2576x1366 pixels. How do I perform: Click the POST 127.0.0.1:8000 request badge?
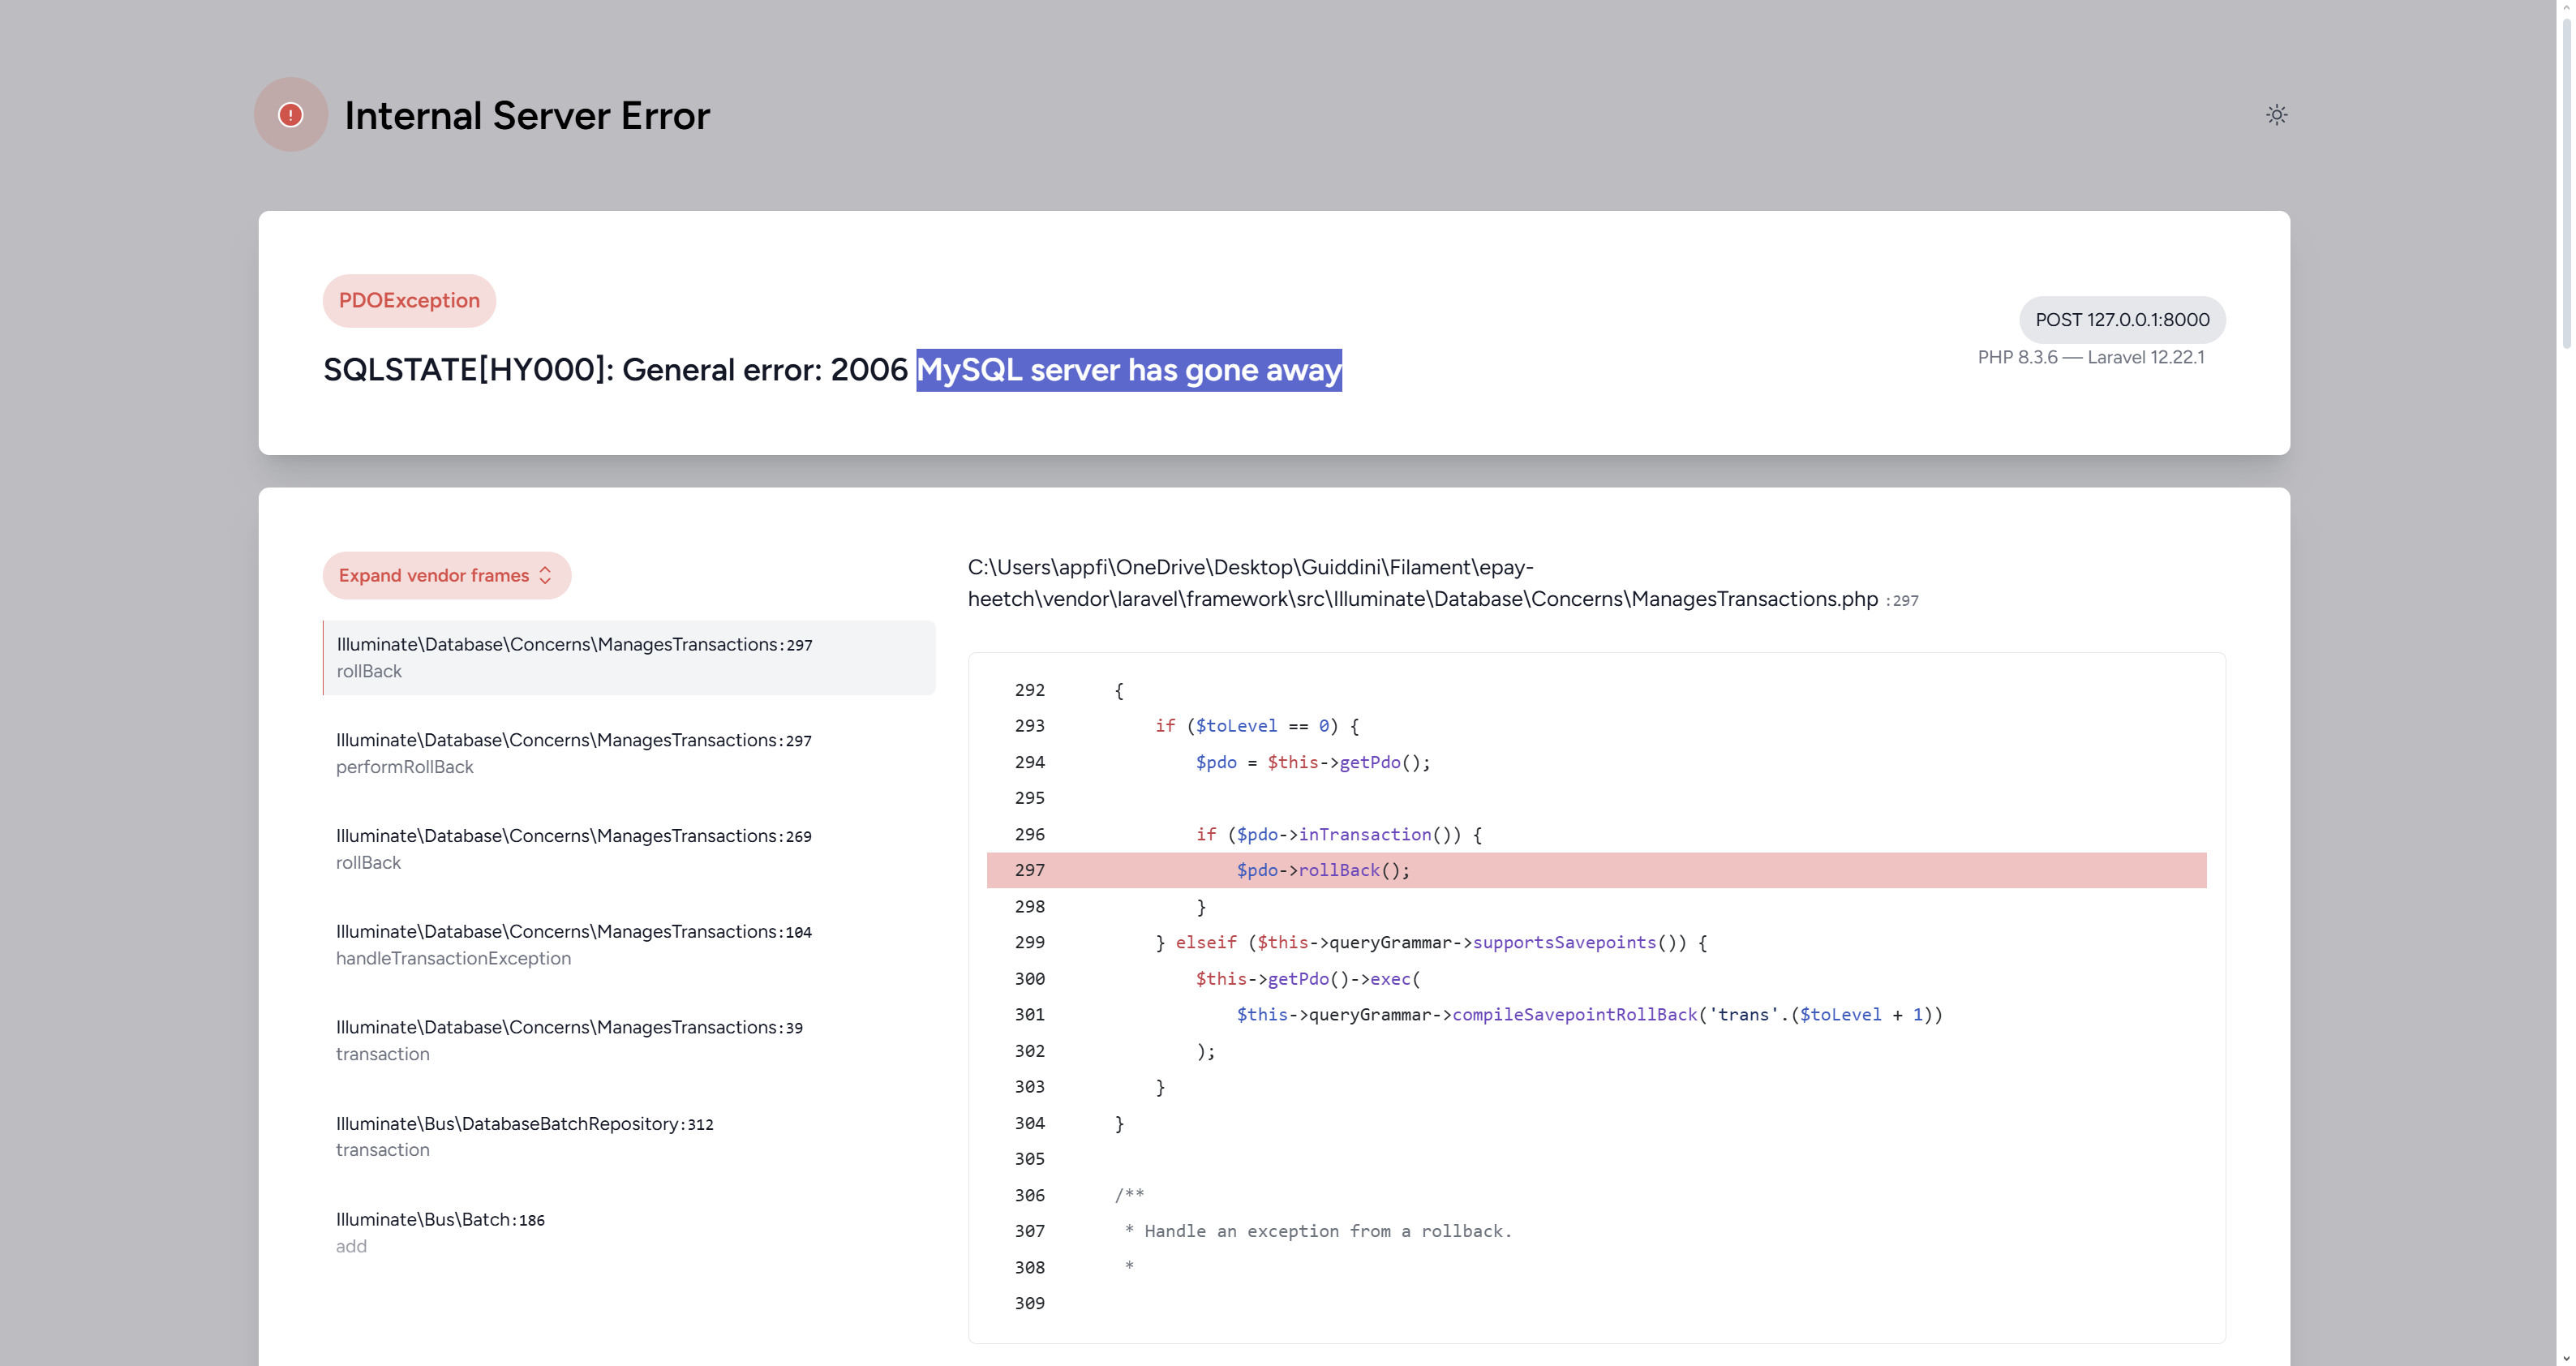click(x=2122, y=320)
